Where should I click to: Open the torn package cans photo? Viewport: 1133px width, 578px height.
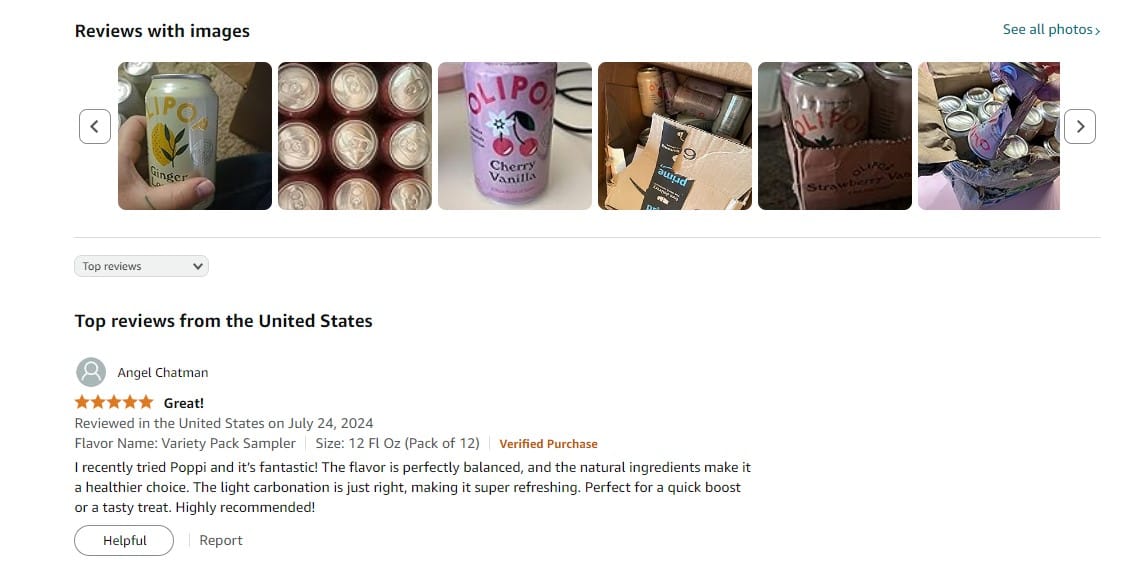pos(988,136)
